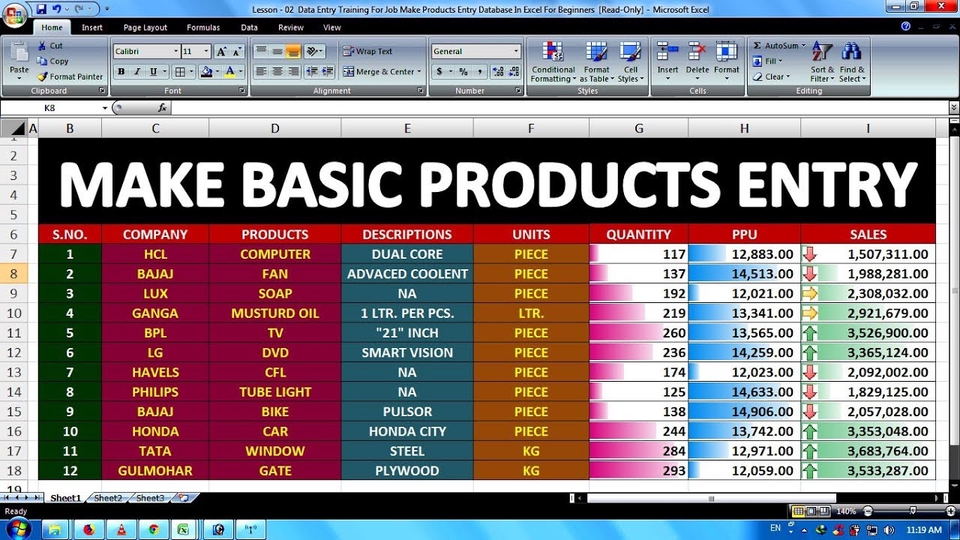Open Find & Select binoculars
This screenshot has width=960, height=540.
click(852, 62)
